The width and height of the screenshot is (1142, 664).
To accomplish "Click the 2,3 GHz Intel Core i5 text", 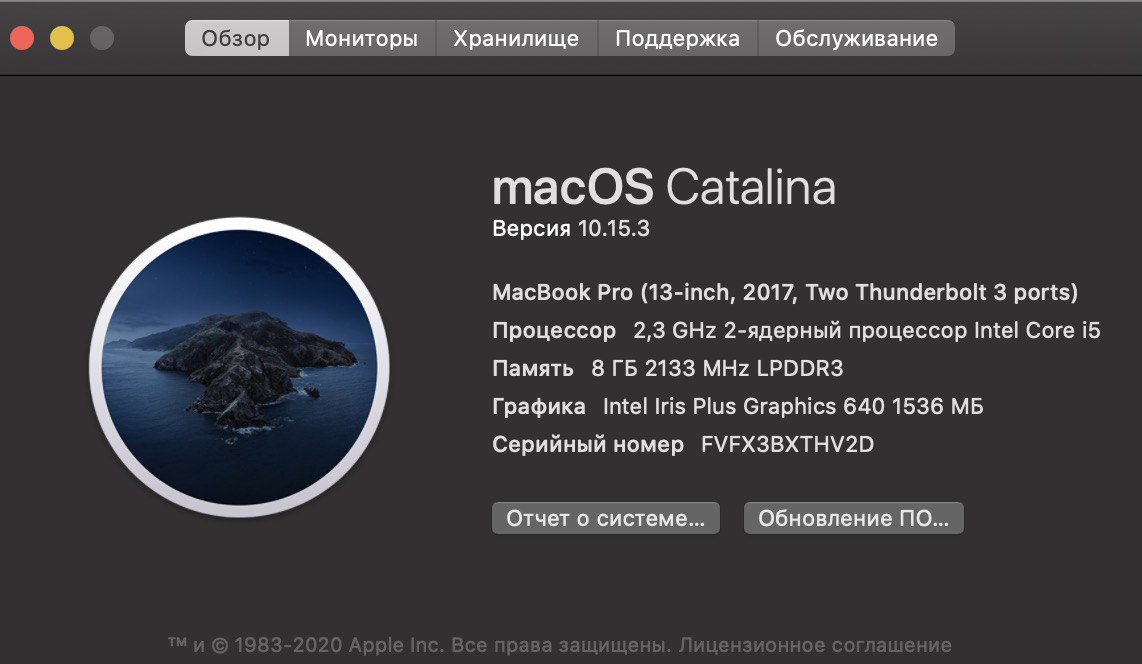I will (x=867, y=331).
